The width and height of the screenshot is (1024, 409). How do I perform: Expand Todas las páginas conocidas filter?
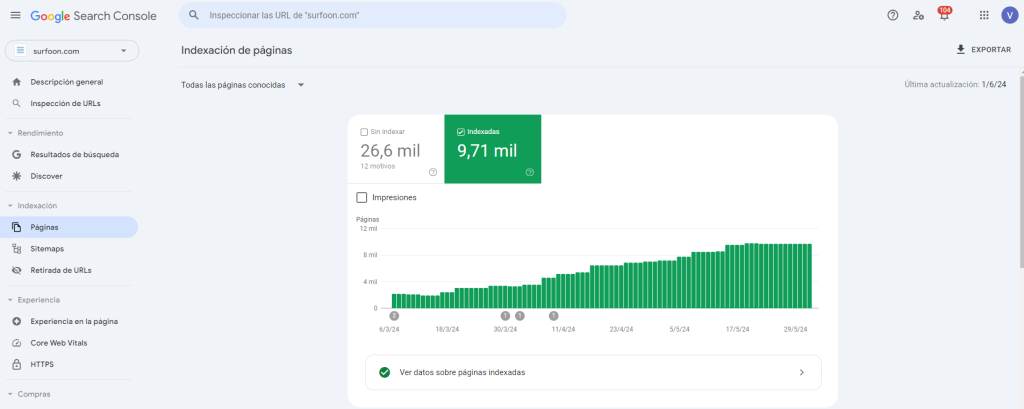click(243, 85)
